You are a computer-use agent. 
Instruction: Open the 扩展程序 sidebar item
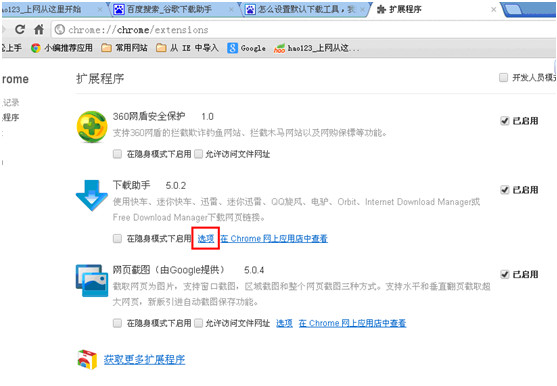[11, 117]
